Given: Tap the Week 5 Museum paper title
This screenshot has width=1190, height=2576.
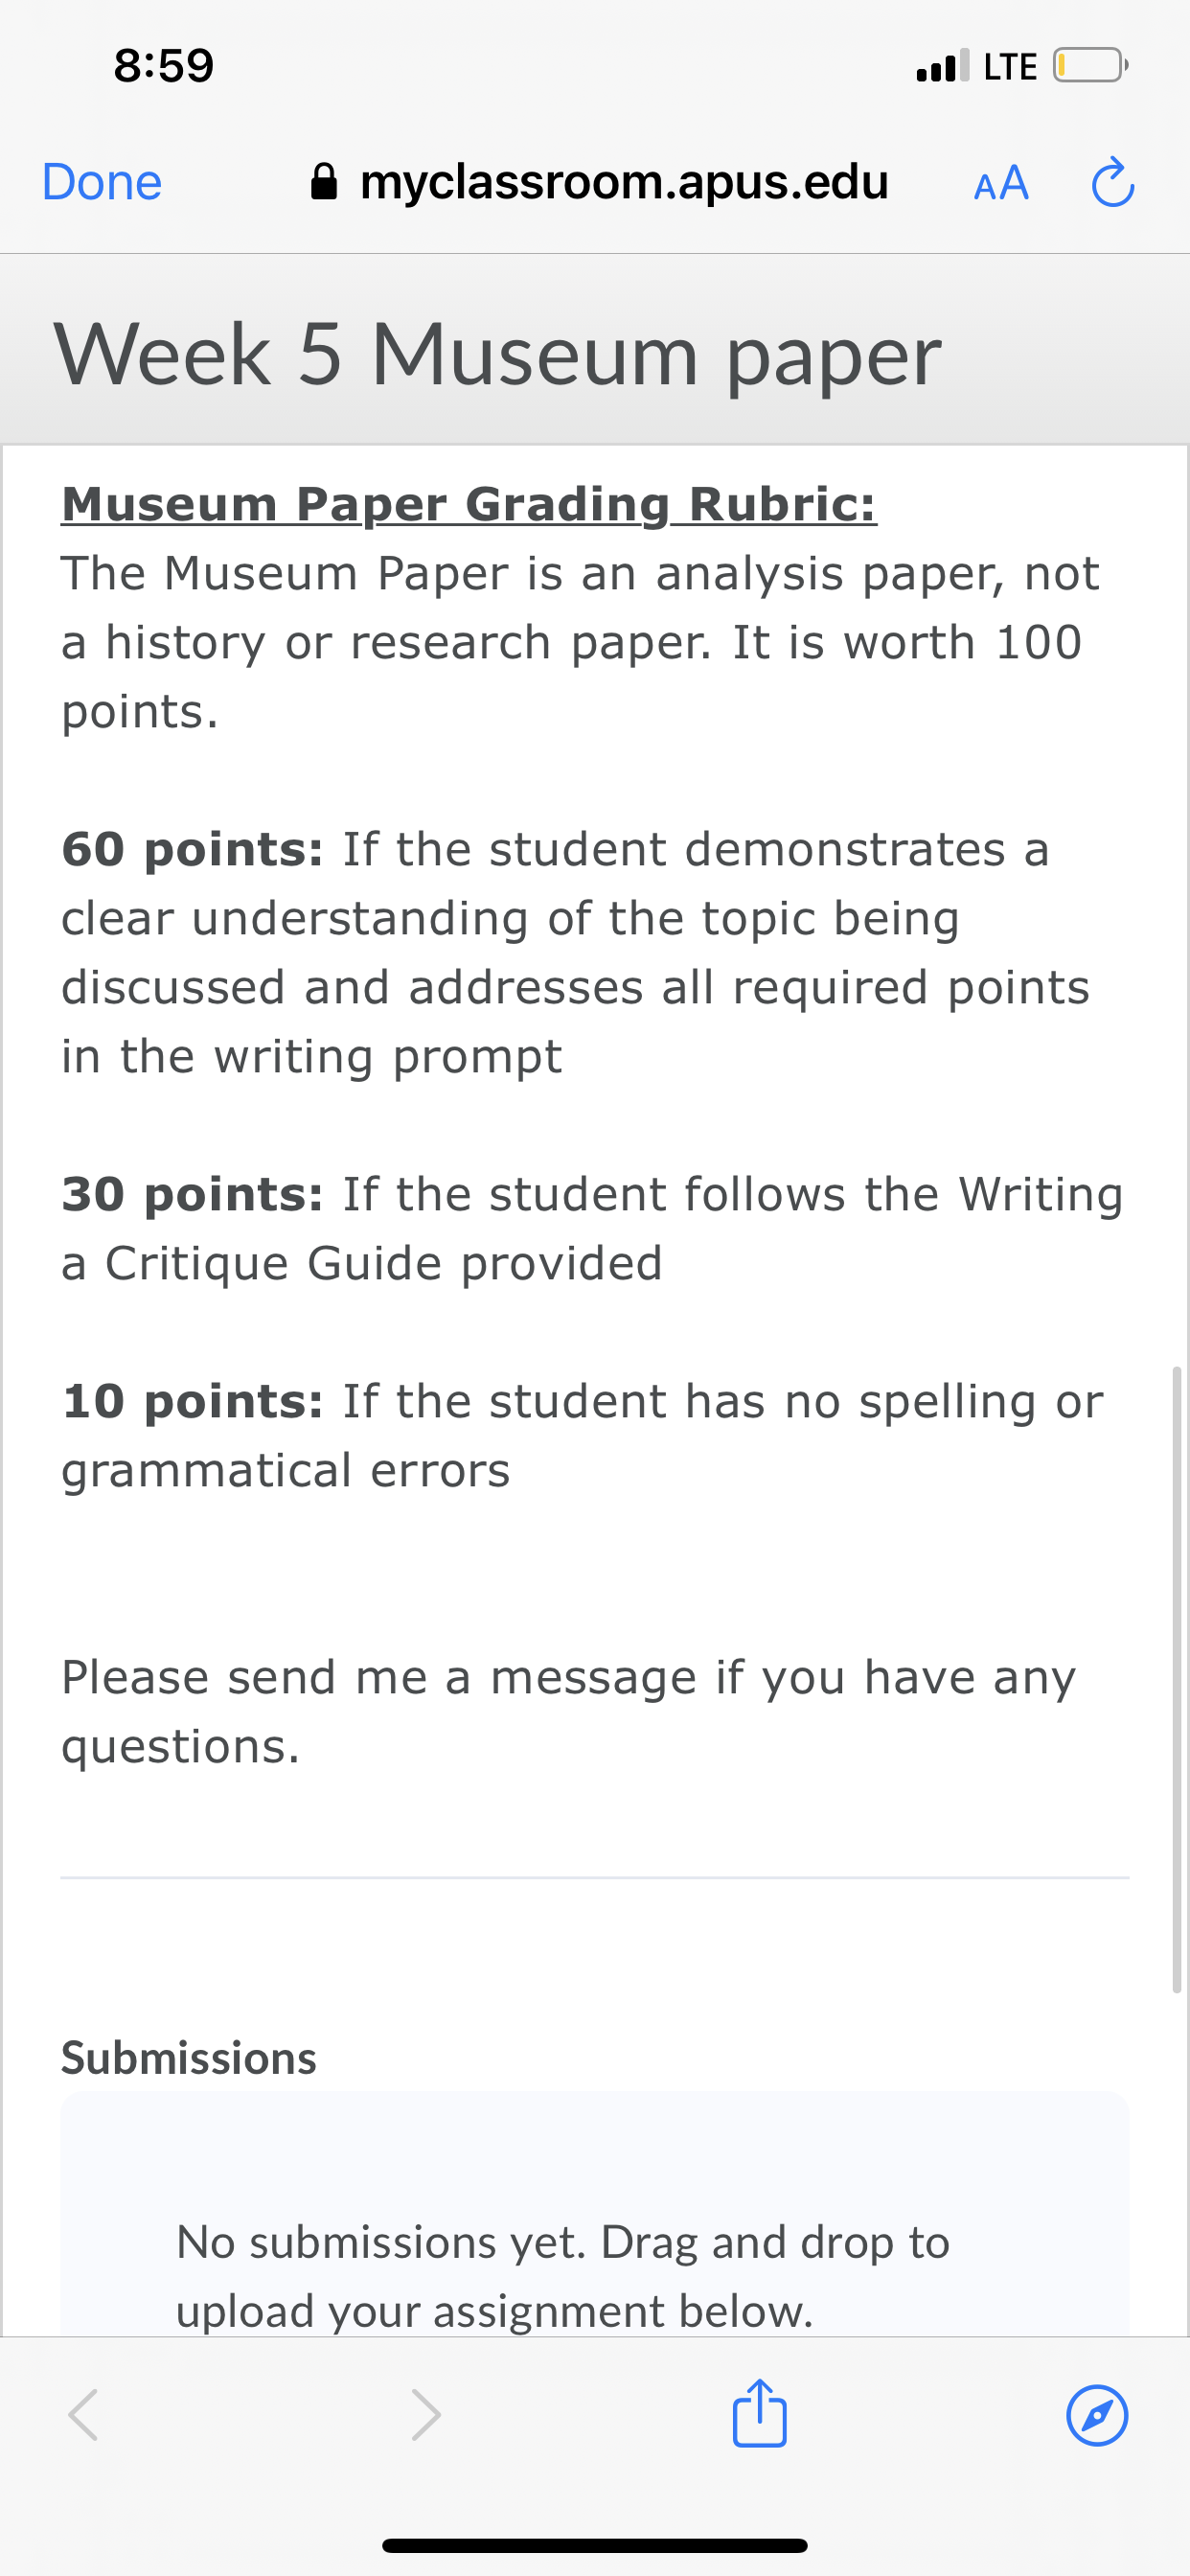Looking at the screenshot, I should tap(497, 355).
